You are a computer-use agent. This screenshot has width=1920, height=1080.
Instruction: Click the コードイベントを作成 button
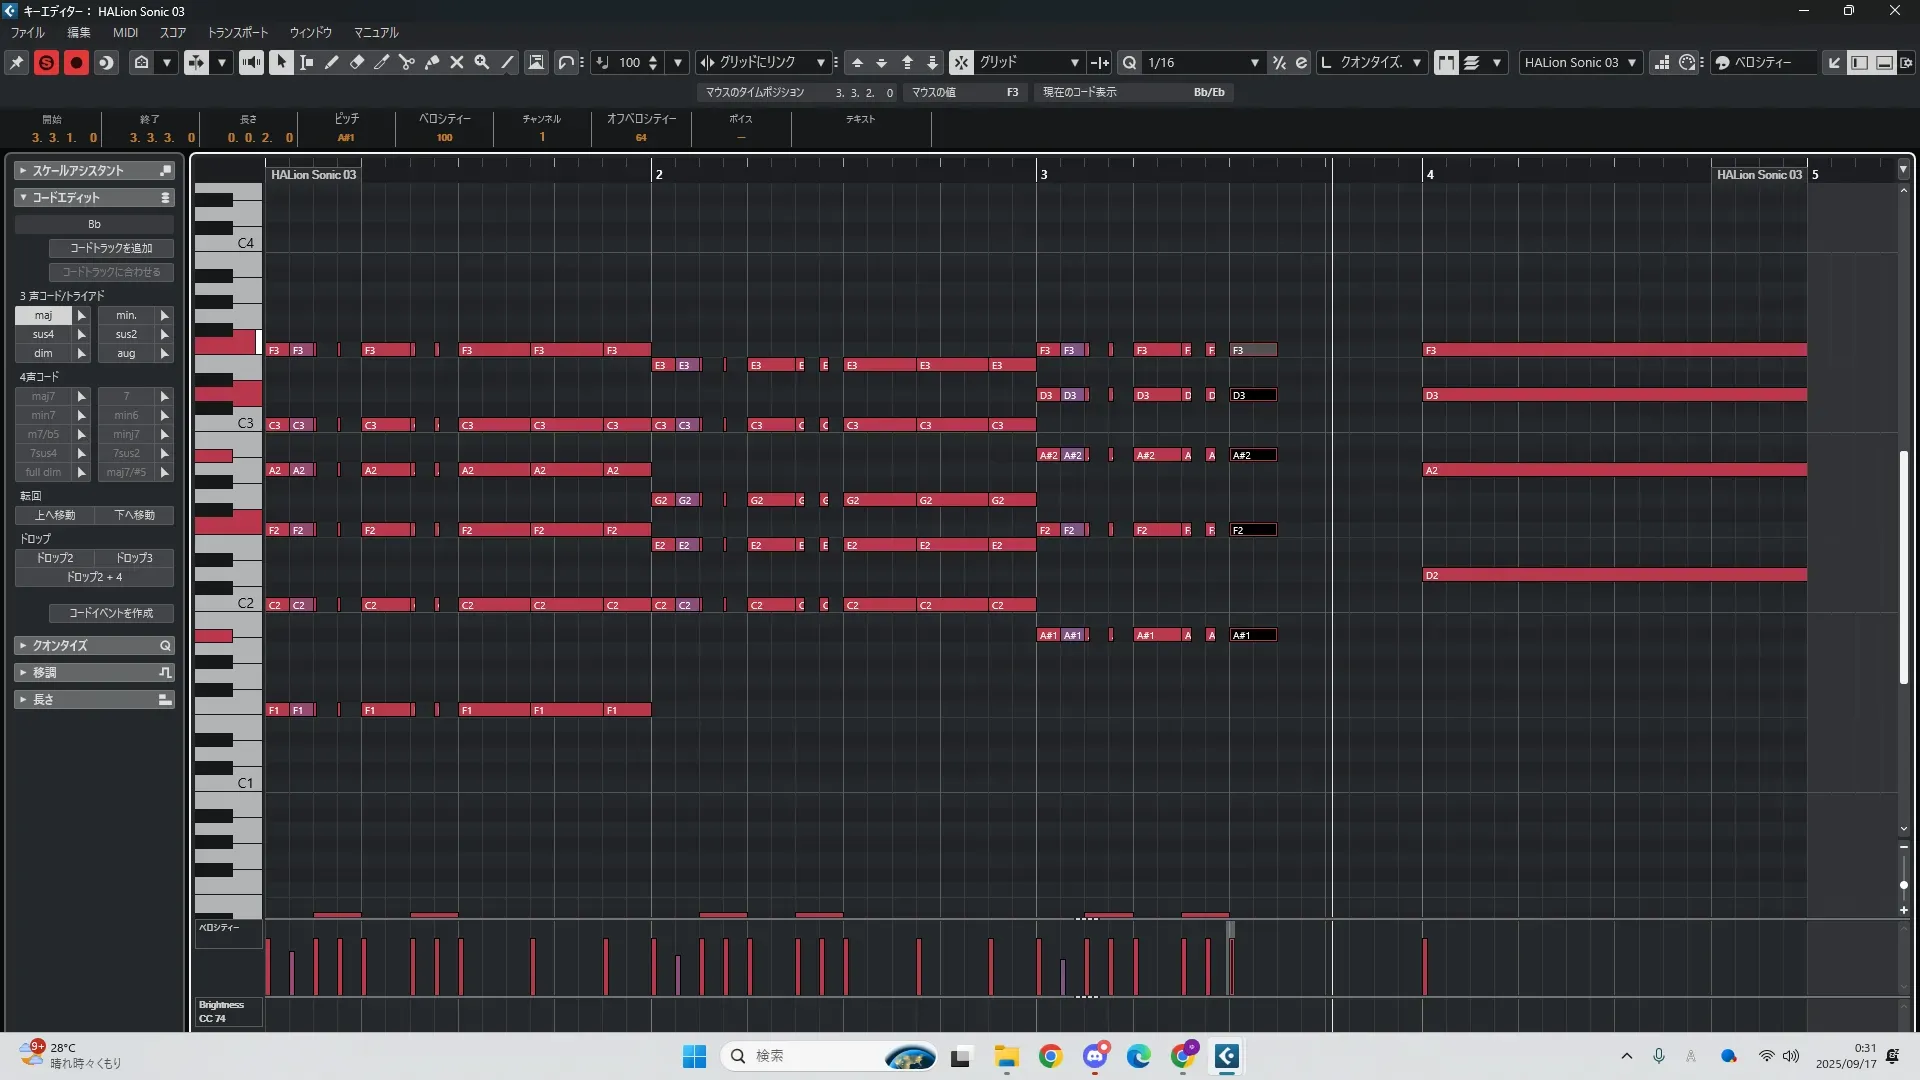click(111, 613)
